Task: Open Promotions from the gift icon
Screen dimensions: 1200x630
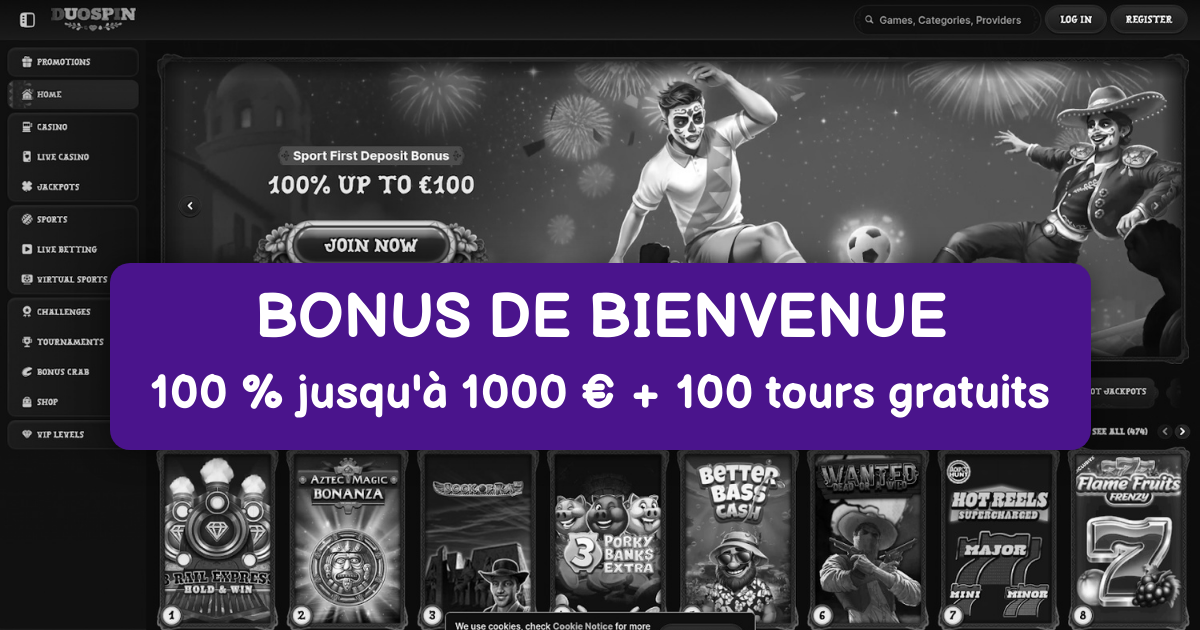Action: [26, 62]
